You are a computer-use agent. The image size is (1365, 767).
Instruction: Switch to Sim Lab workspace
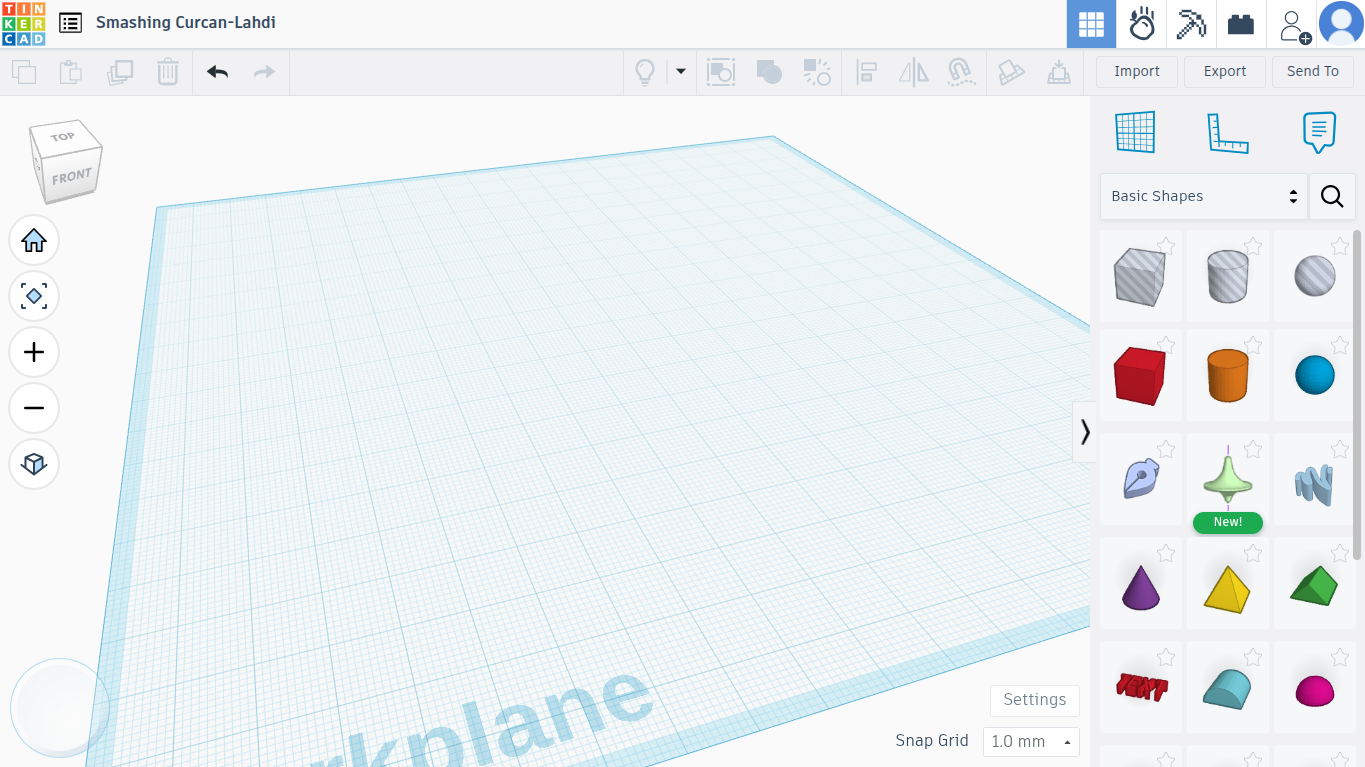click(1141, 24)
